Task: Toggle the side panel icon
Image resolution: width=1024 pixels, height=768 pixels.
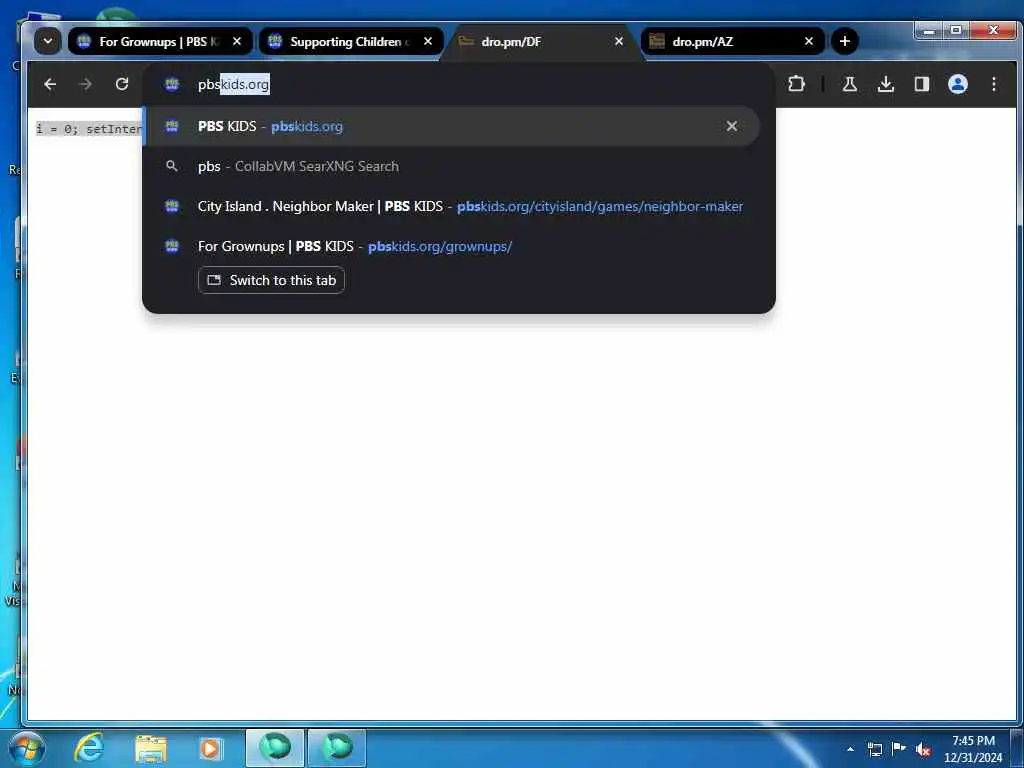Action: 921,84
